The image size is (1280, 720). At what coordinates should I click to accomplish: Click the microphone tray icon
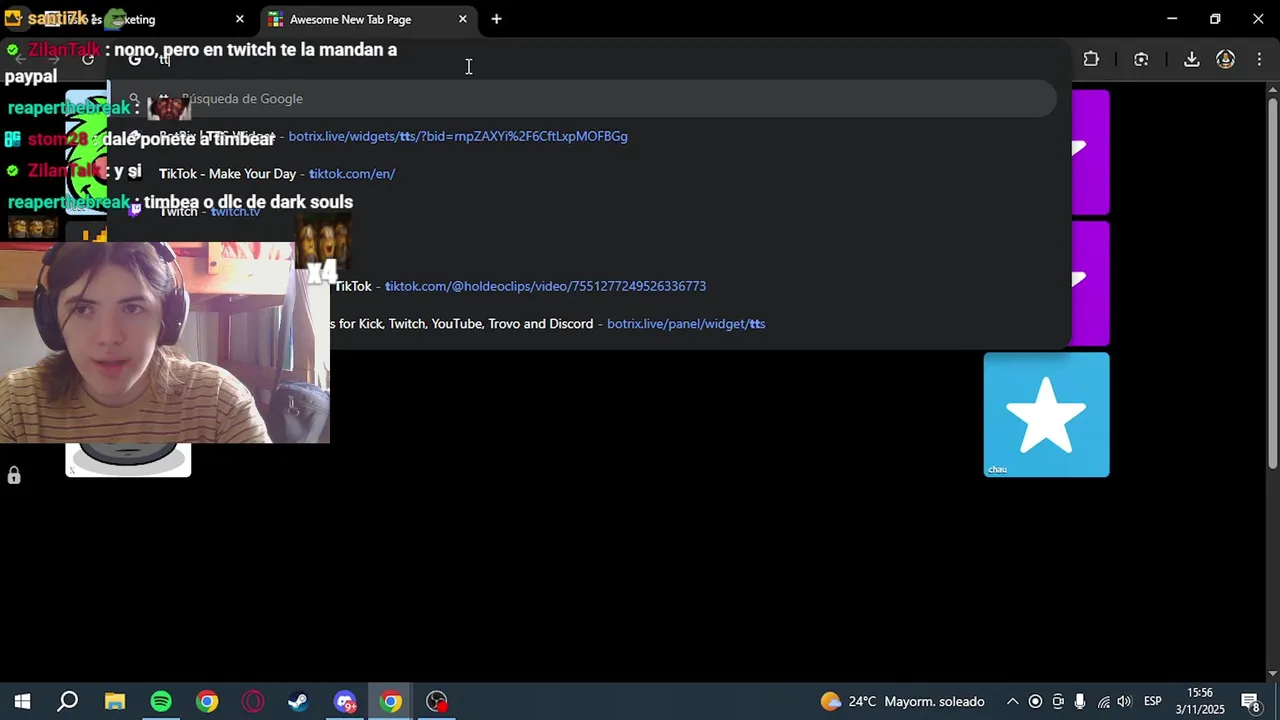click(x=1081, y=702)
